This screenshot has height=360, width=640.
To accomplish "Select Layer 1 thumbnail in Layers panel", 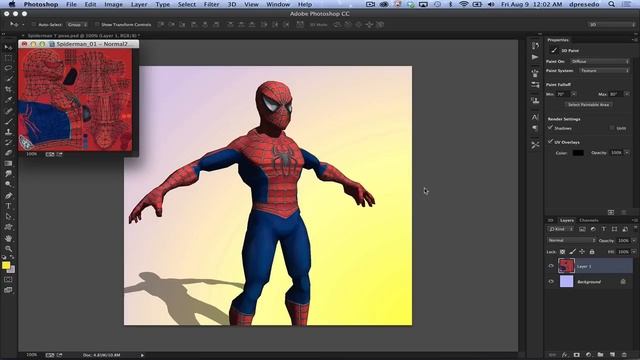I will (567, 266).
